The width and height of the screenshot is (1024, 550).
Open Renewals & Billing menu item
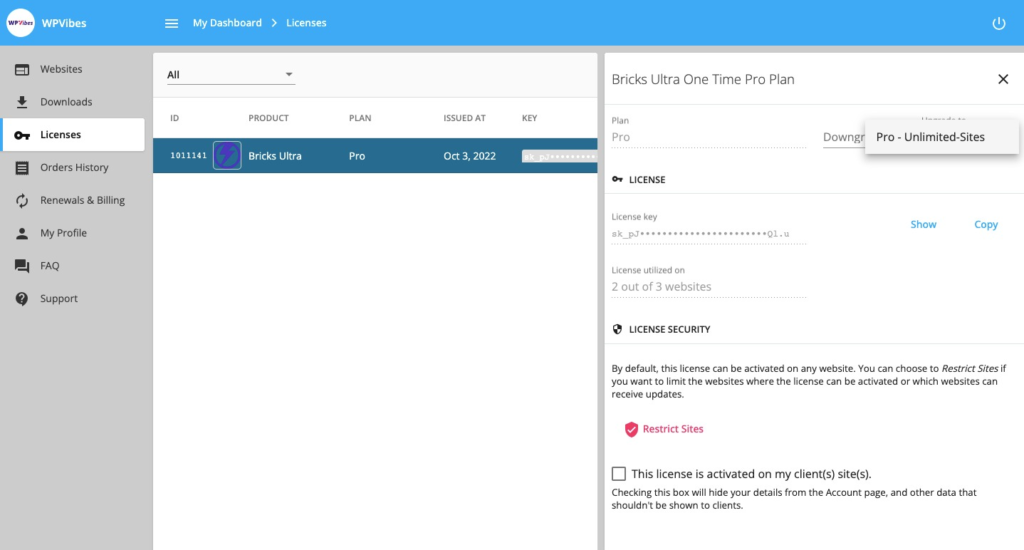tap(73, 200)
